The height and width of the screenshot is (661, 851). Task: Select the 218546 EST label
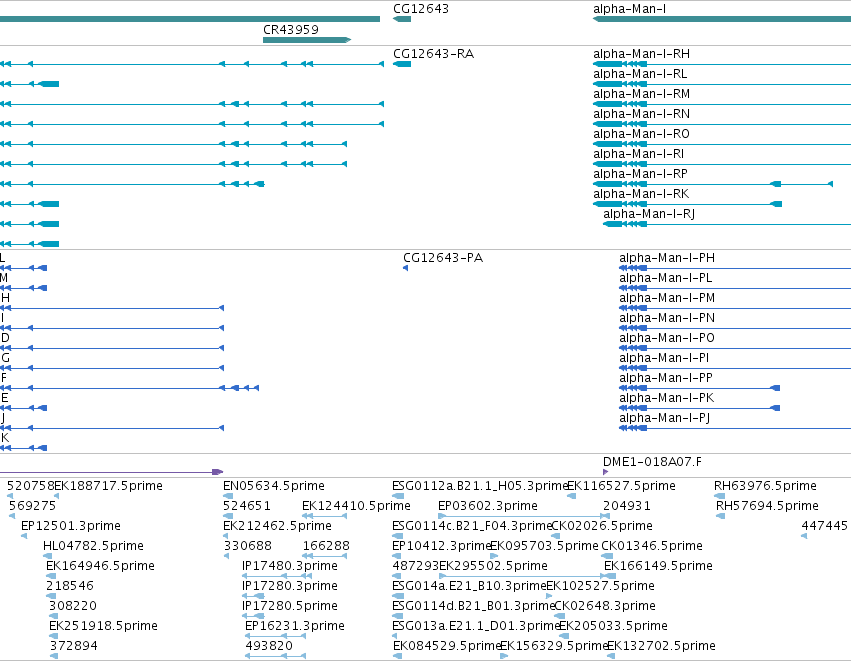pyautogui.click(x=70, y=586)
